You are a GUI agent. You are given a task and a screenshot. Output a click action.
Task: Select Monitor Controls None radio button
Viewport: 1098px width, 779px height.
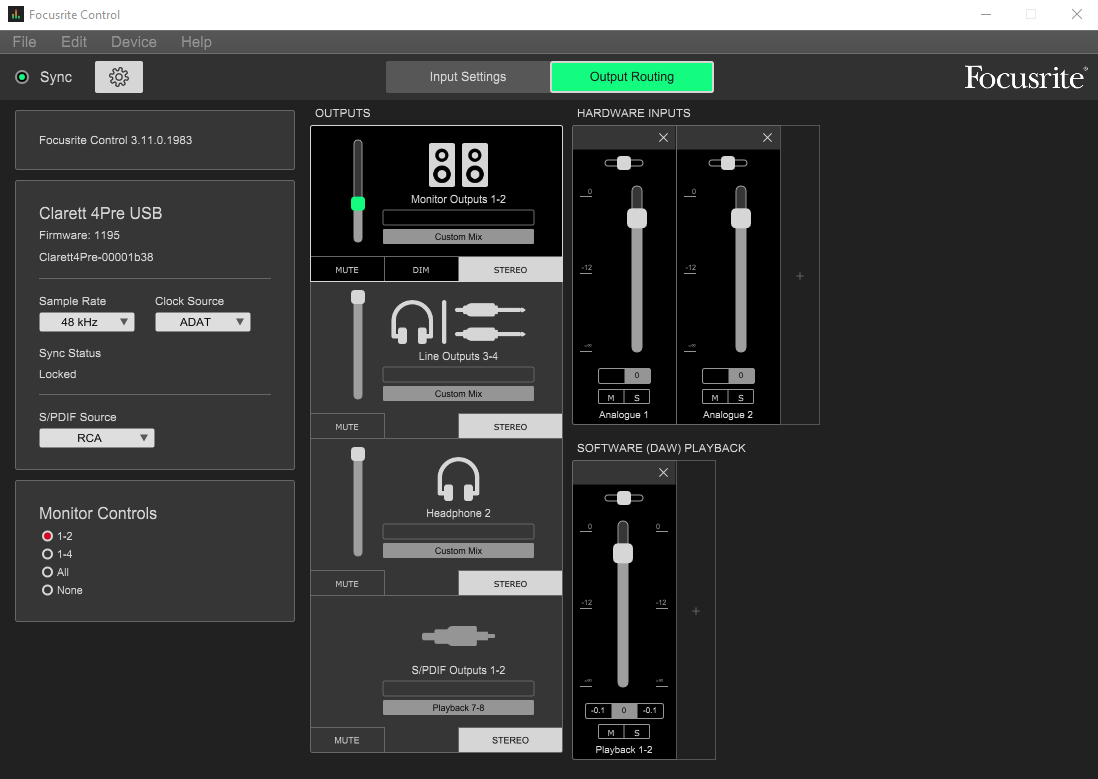(x=48, y=591)
